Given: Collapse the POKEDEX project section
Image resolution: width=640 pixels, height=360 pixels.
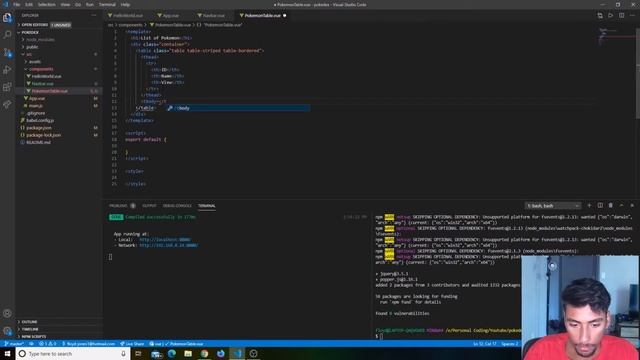Looking at the screenshot, I should (31, 32).
